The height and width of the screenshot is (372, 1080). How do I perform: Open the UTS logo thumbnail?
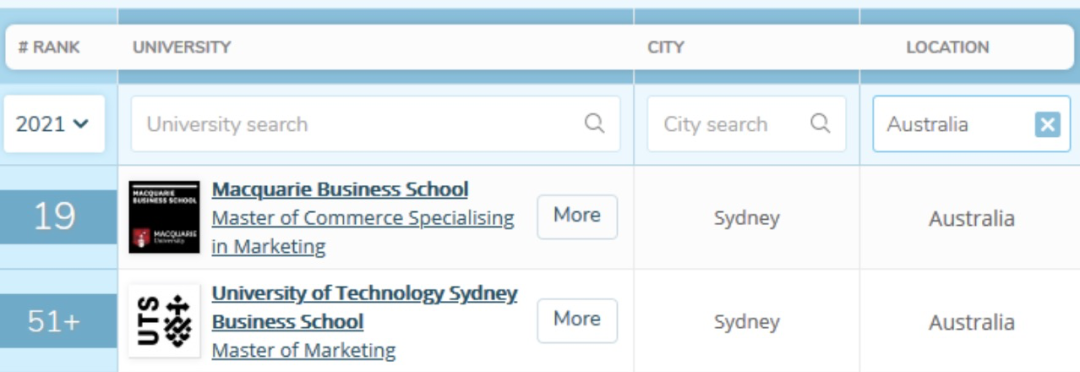pyautogui.click(x=164, y=321)
